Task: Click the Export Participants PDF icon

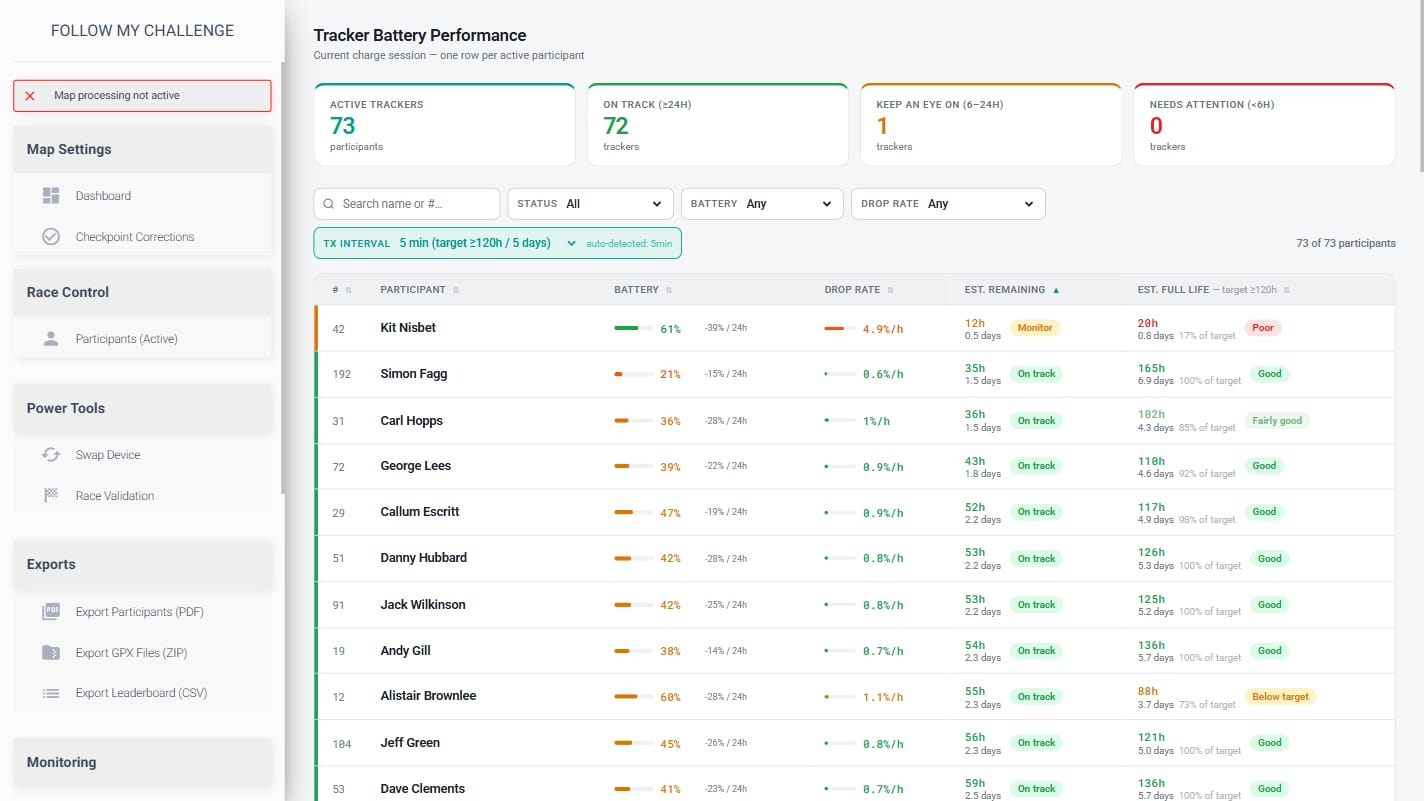Action: click(51, 612)
